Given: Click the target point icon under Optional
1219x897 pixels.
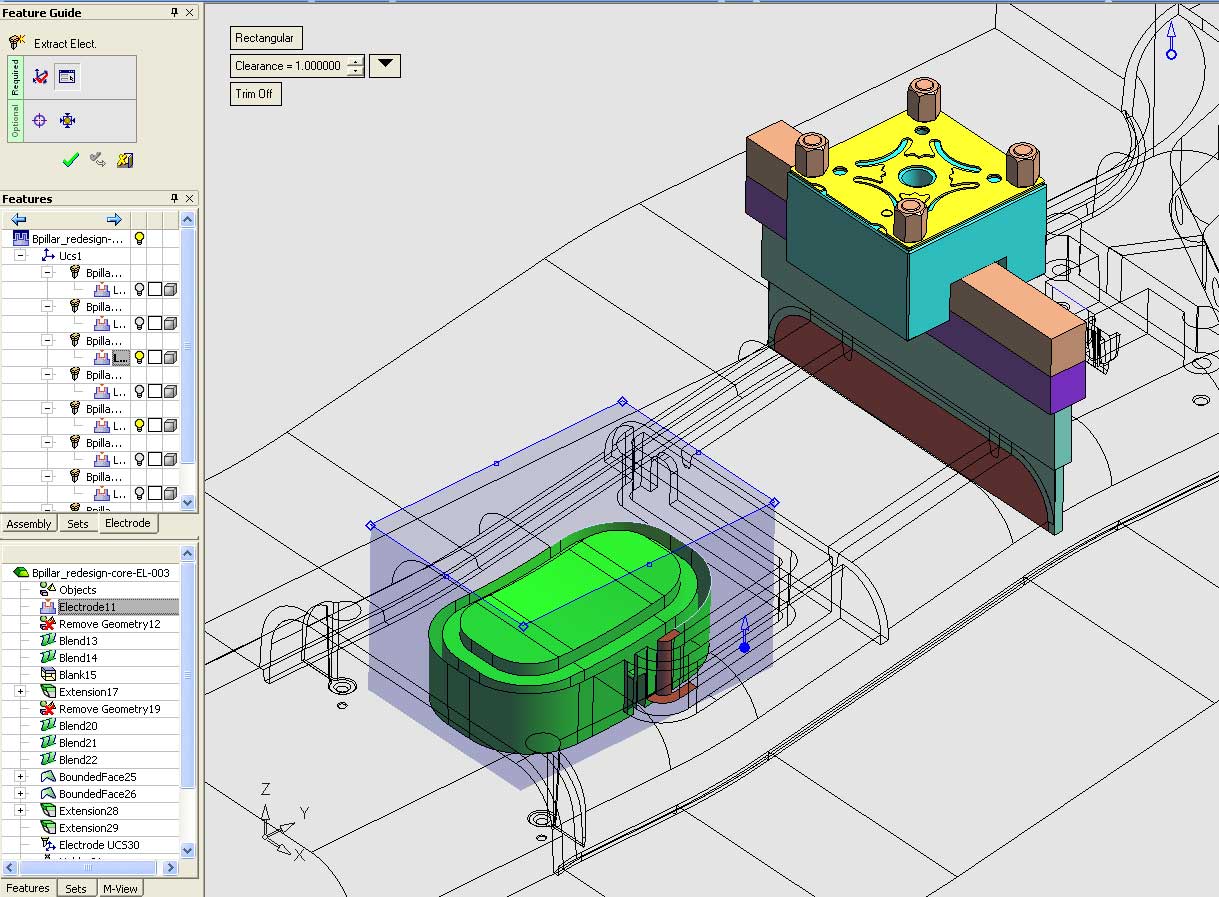Looking at the screenshot, I should (38, 120).
